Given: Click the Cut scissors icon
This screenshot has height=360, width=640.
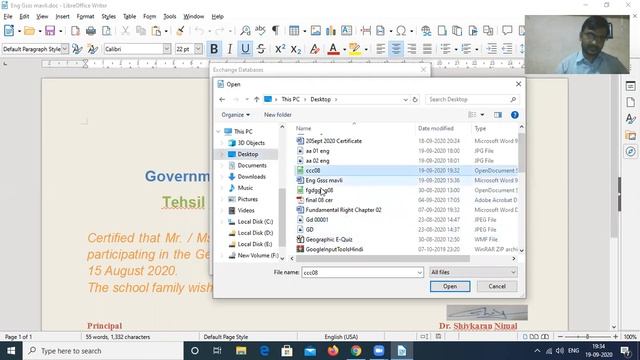Looking at the screenshot, I should 125,31.
